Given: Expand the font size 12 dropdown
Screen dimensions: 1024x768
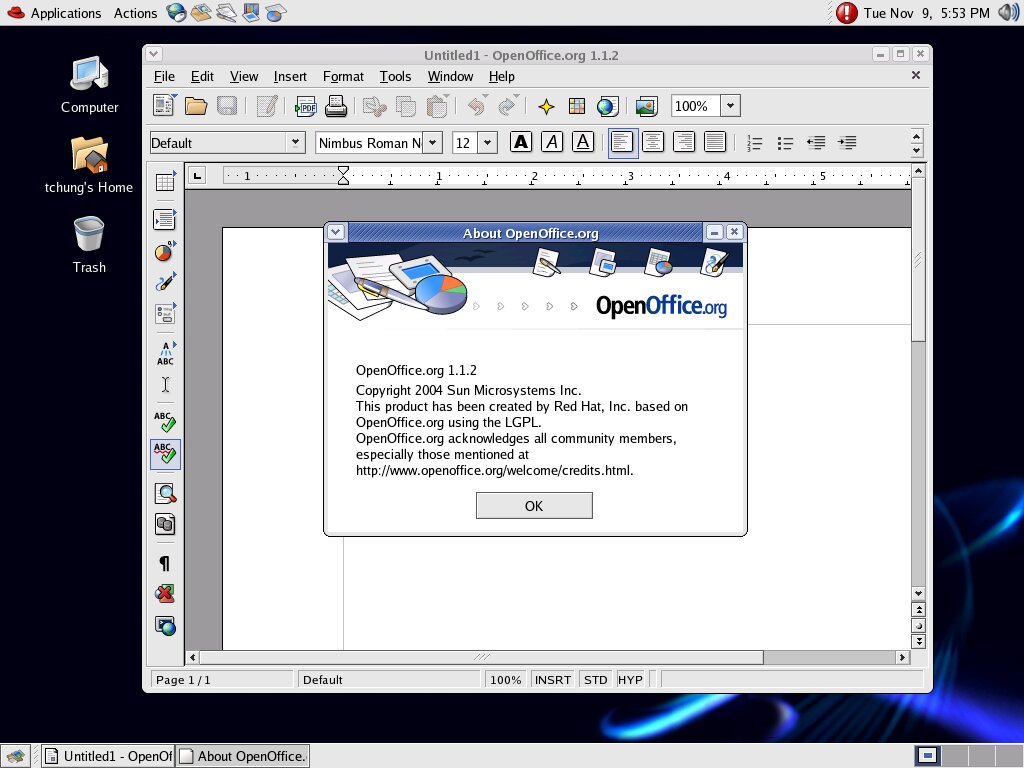Looking at the screenshot, I should (487, 142).
